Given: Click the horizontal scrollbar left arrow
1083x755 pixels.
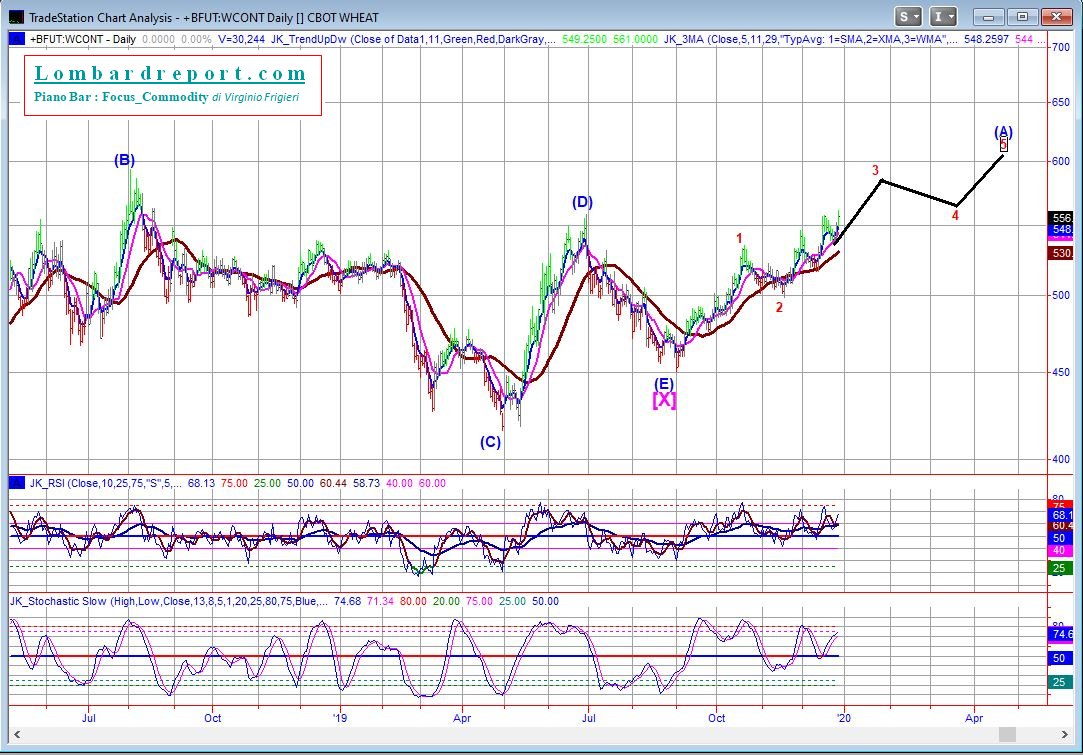Looking at the screenshot, I should click(x=17, y=734).
